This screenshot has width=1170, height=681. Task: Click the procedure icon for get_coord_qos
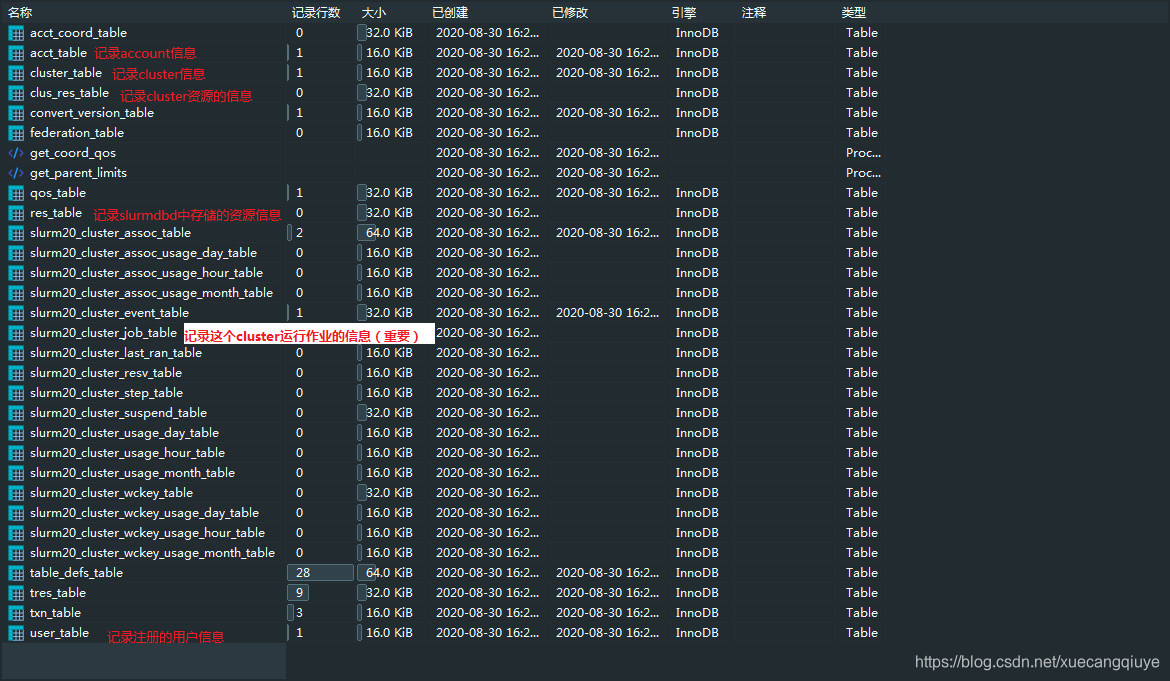[x=16, y=152]
